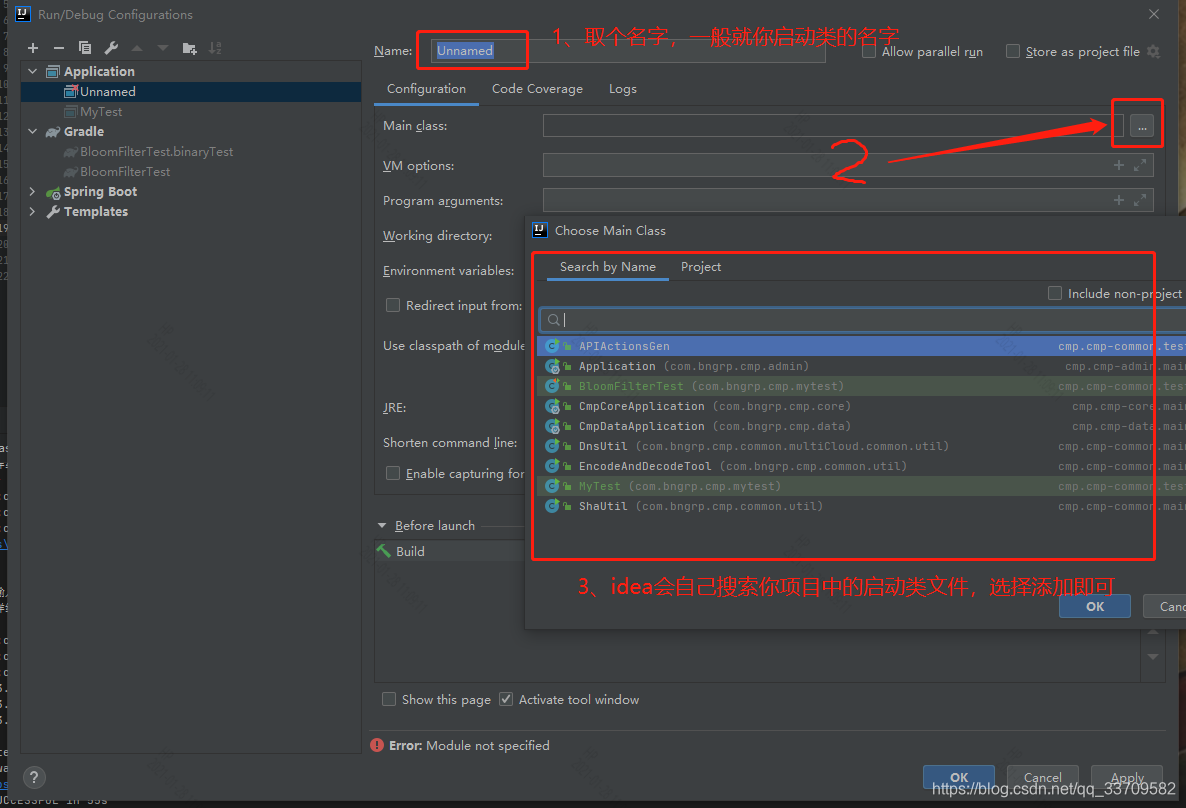This screenshot has height=808, width=1186.
Task: Choose MyTest (com.bngrp.cmp.mytest) class
Action: 862,486
